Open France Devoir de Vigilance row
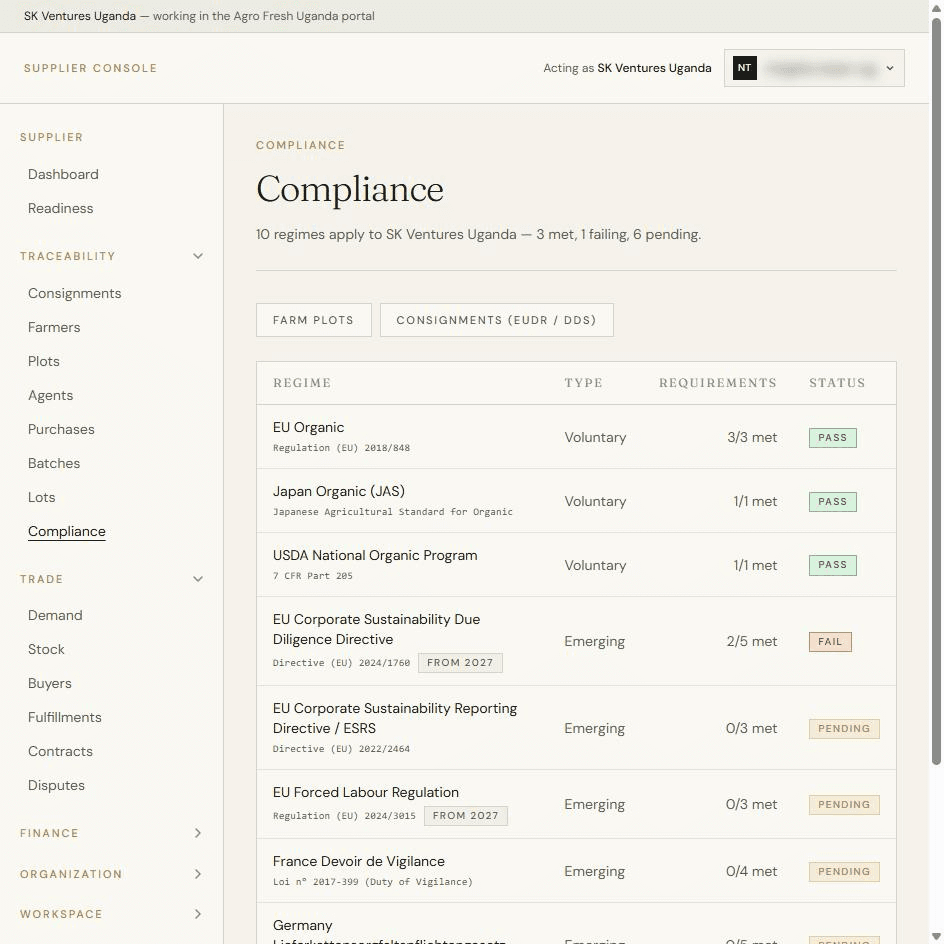This screenshot has width=944, height=944. (576, 871)
